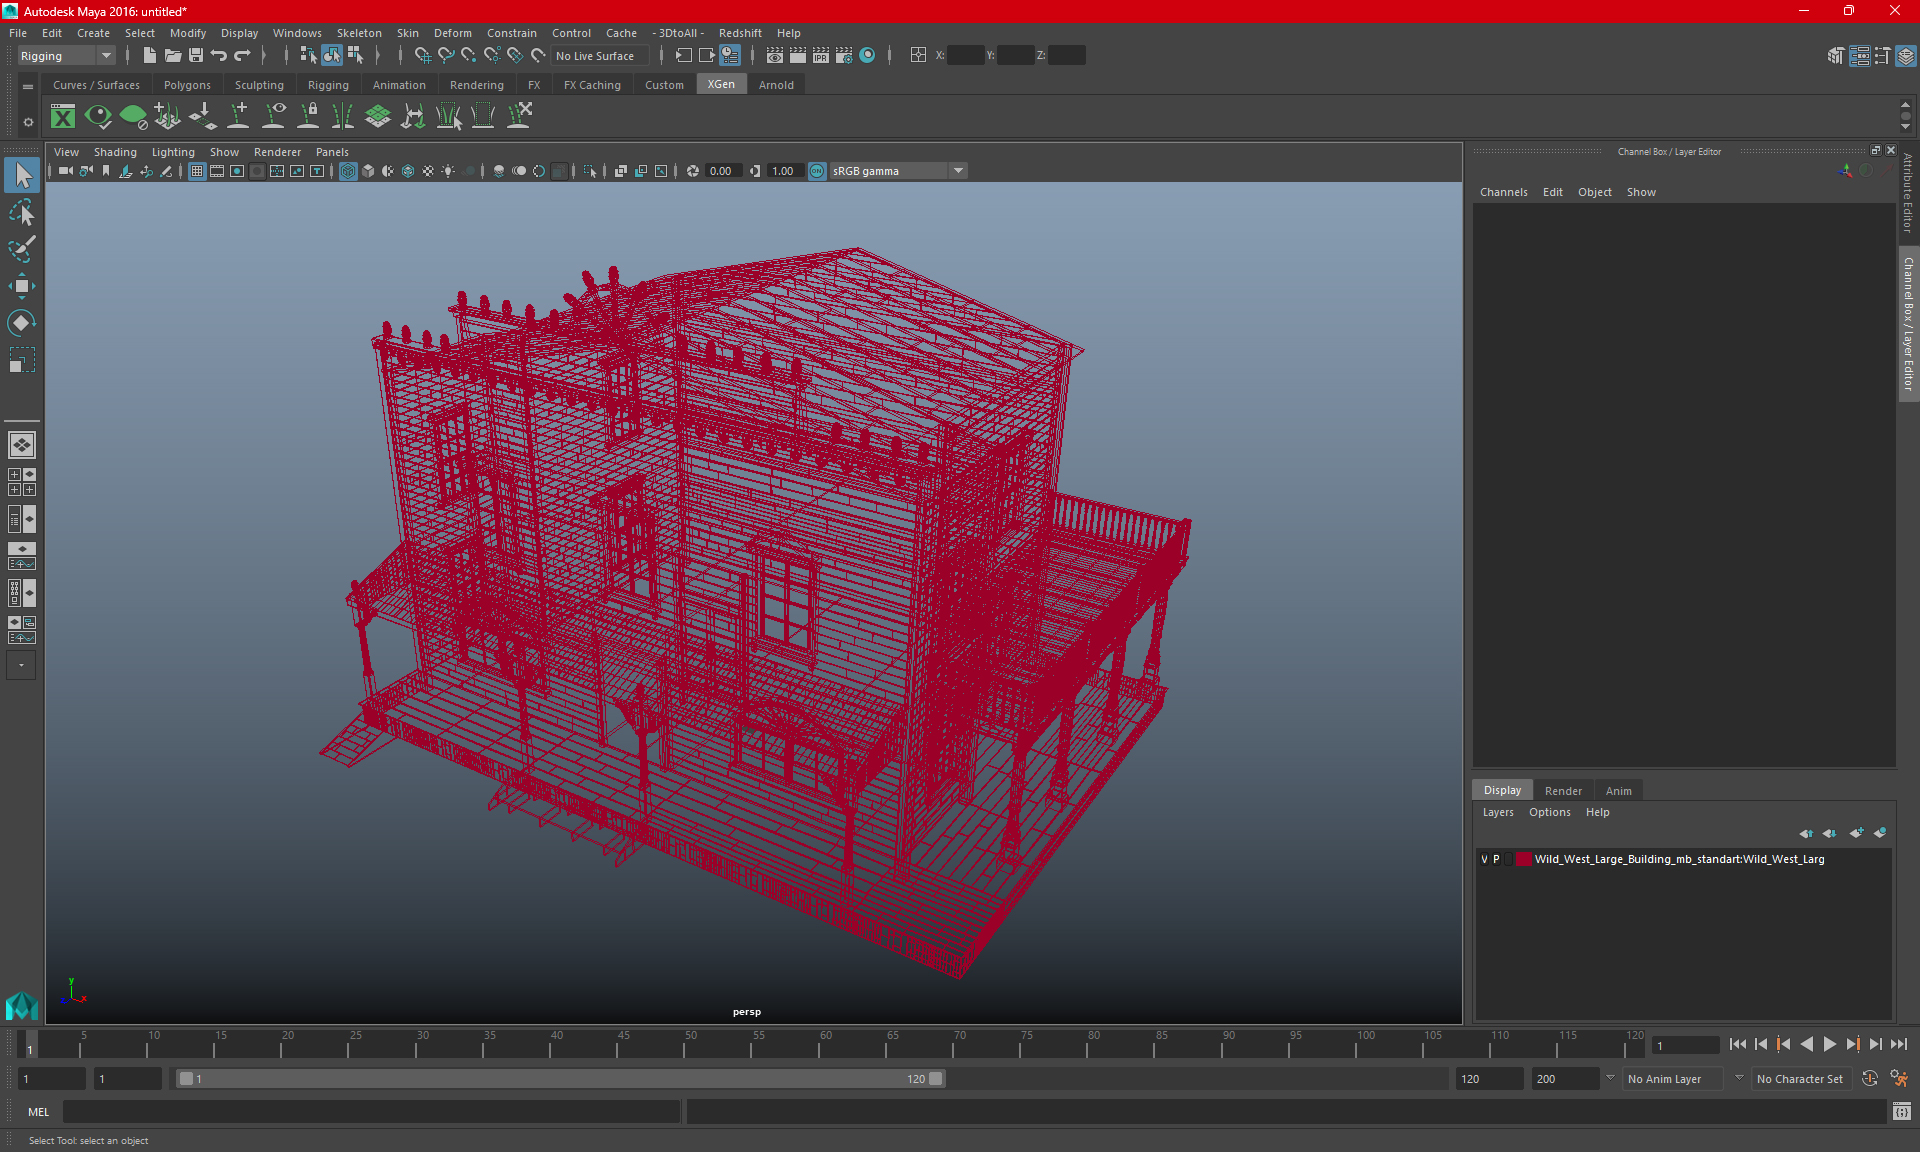Open the Windows menu

tap(297, 33)
